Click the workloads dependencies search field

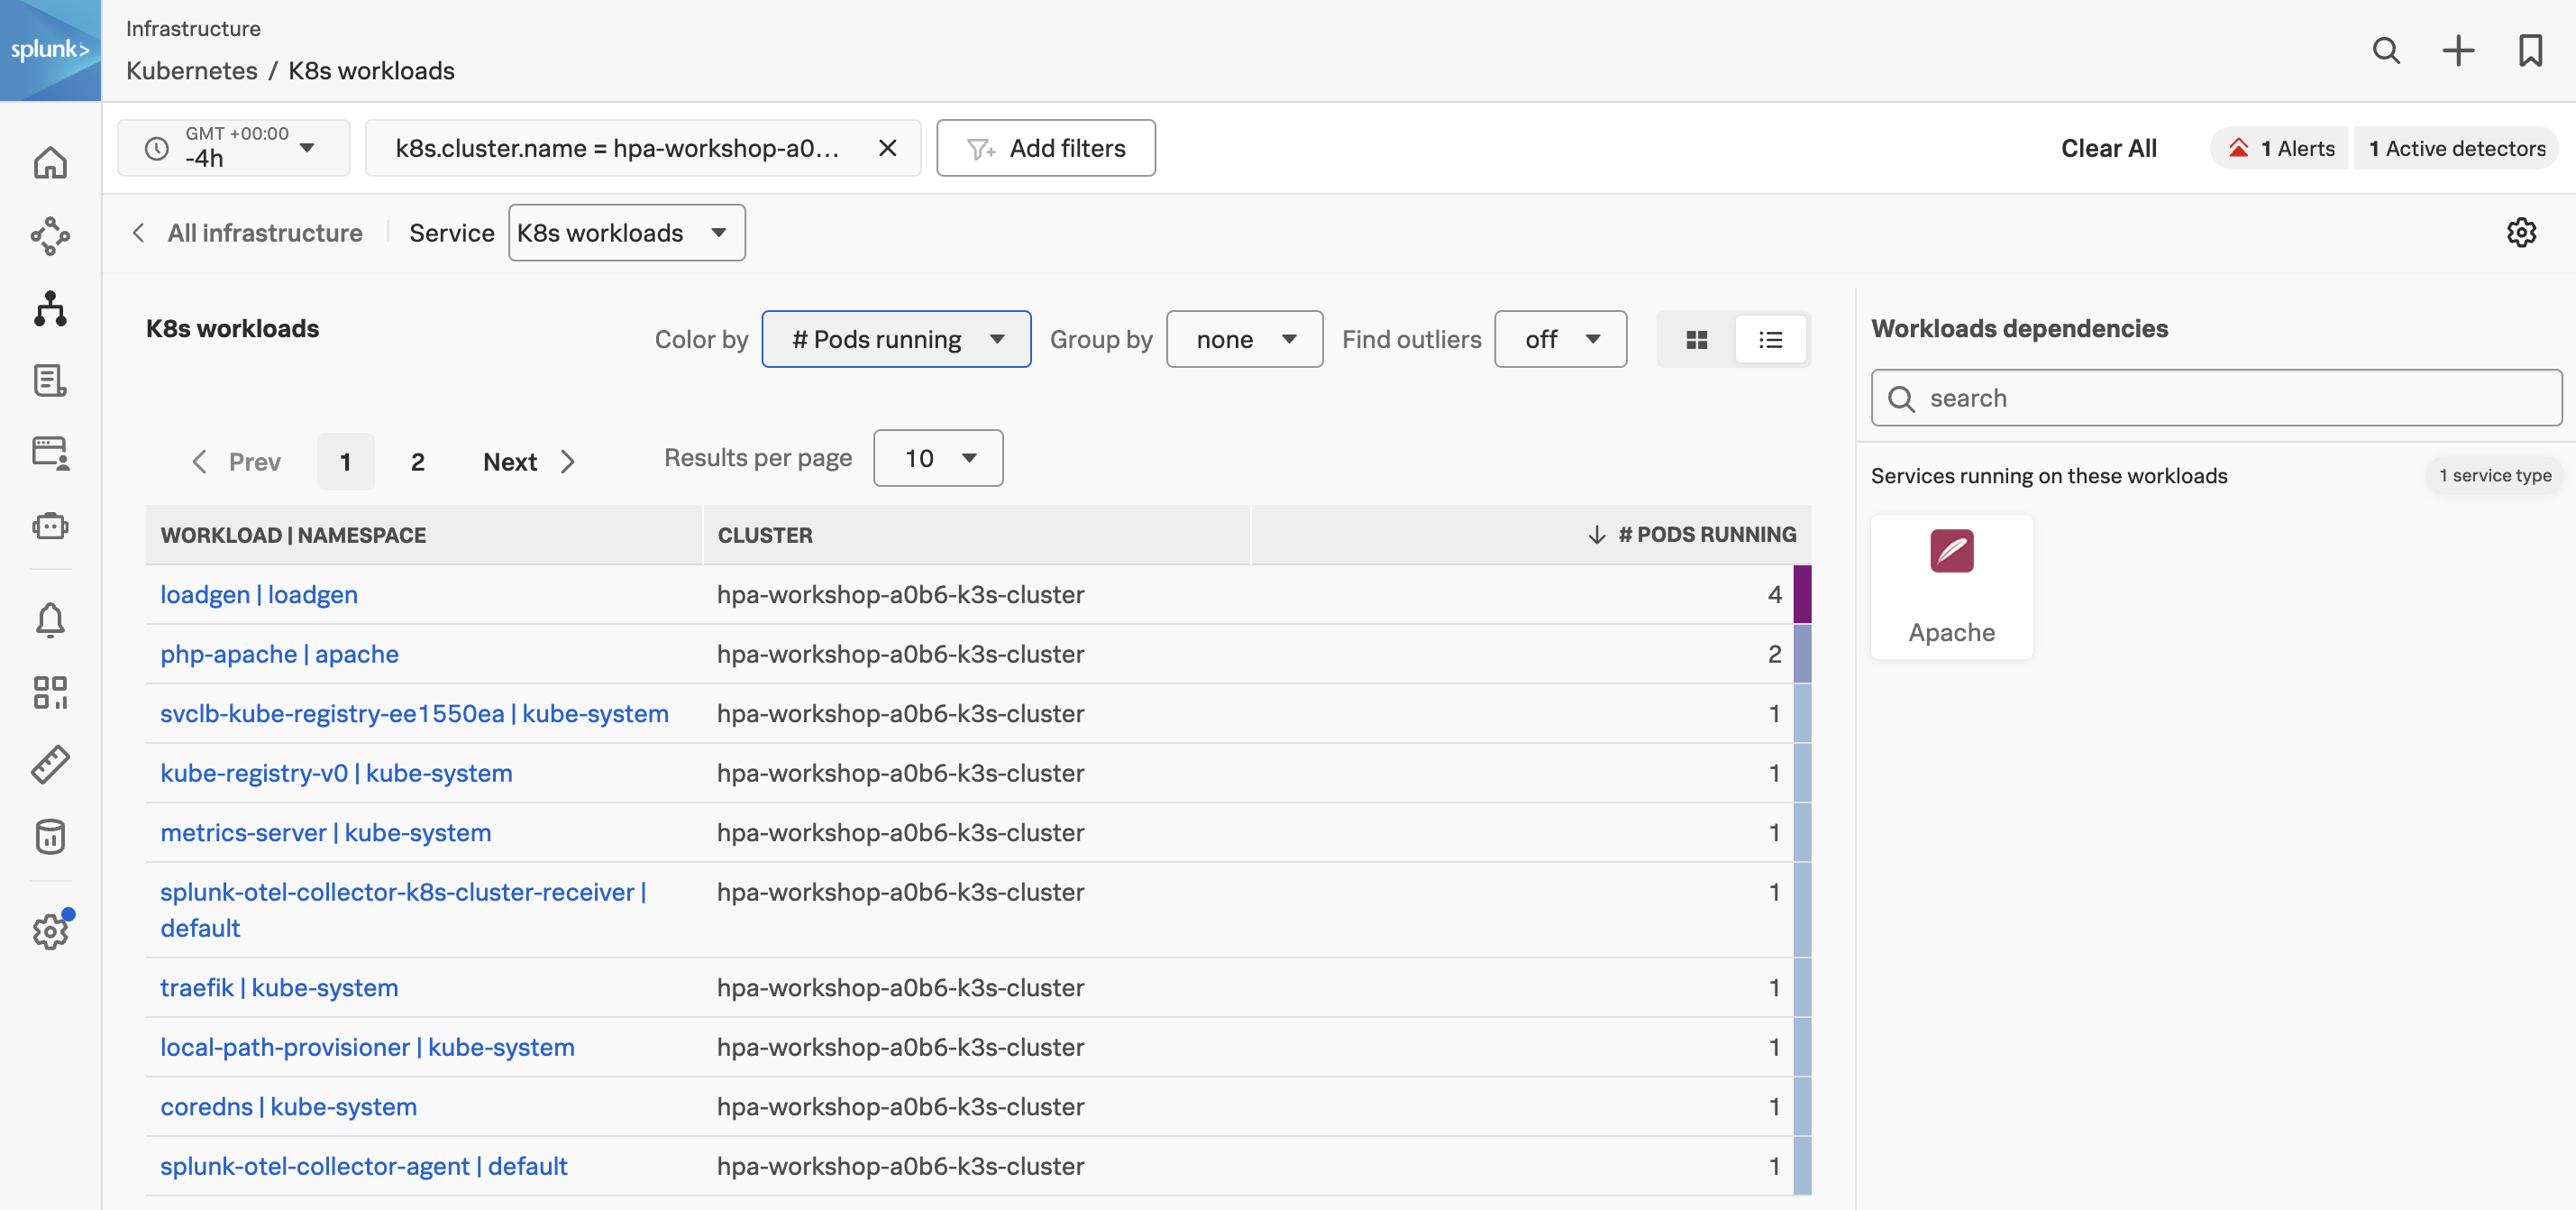coord(2216,398)
